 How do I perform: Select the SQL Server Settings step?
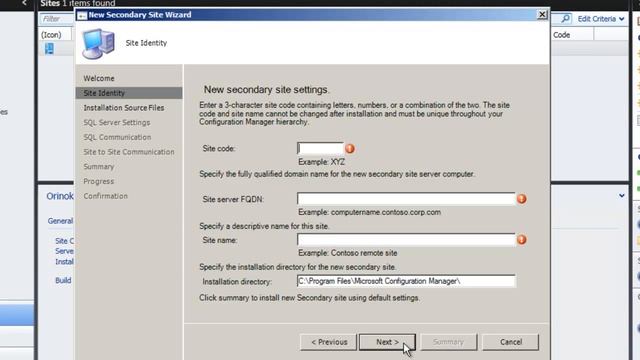(117, 122)
